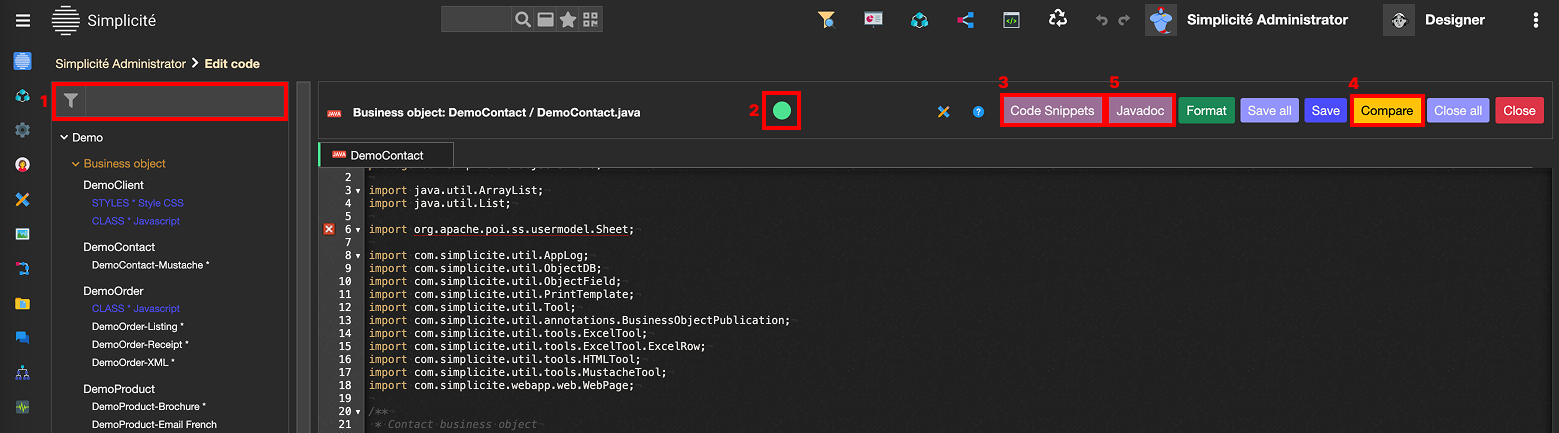The image size is (1559, 433).
Task: Fold the import group at line 8
Action: tap(358, 255)
